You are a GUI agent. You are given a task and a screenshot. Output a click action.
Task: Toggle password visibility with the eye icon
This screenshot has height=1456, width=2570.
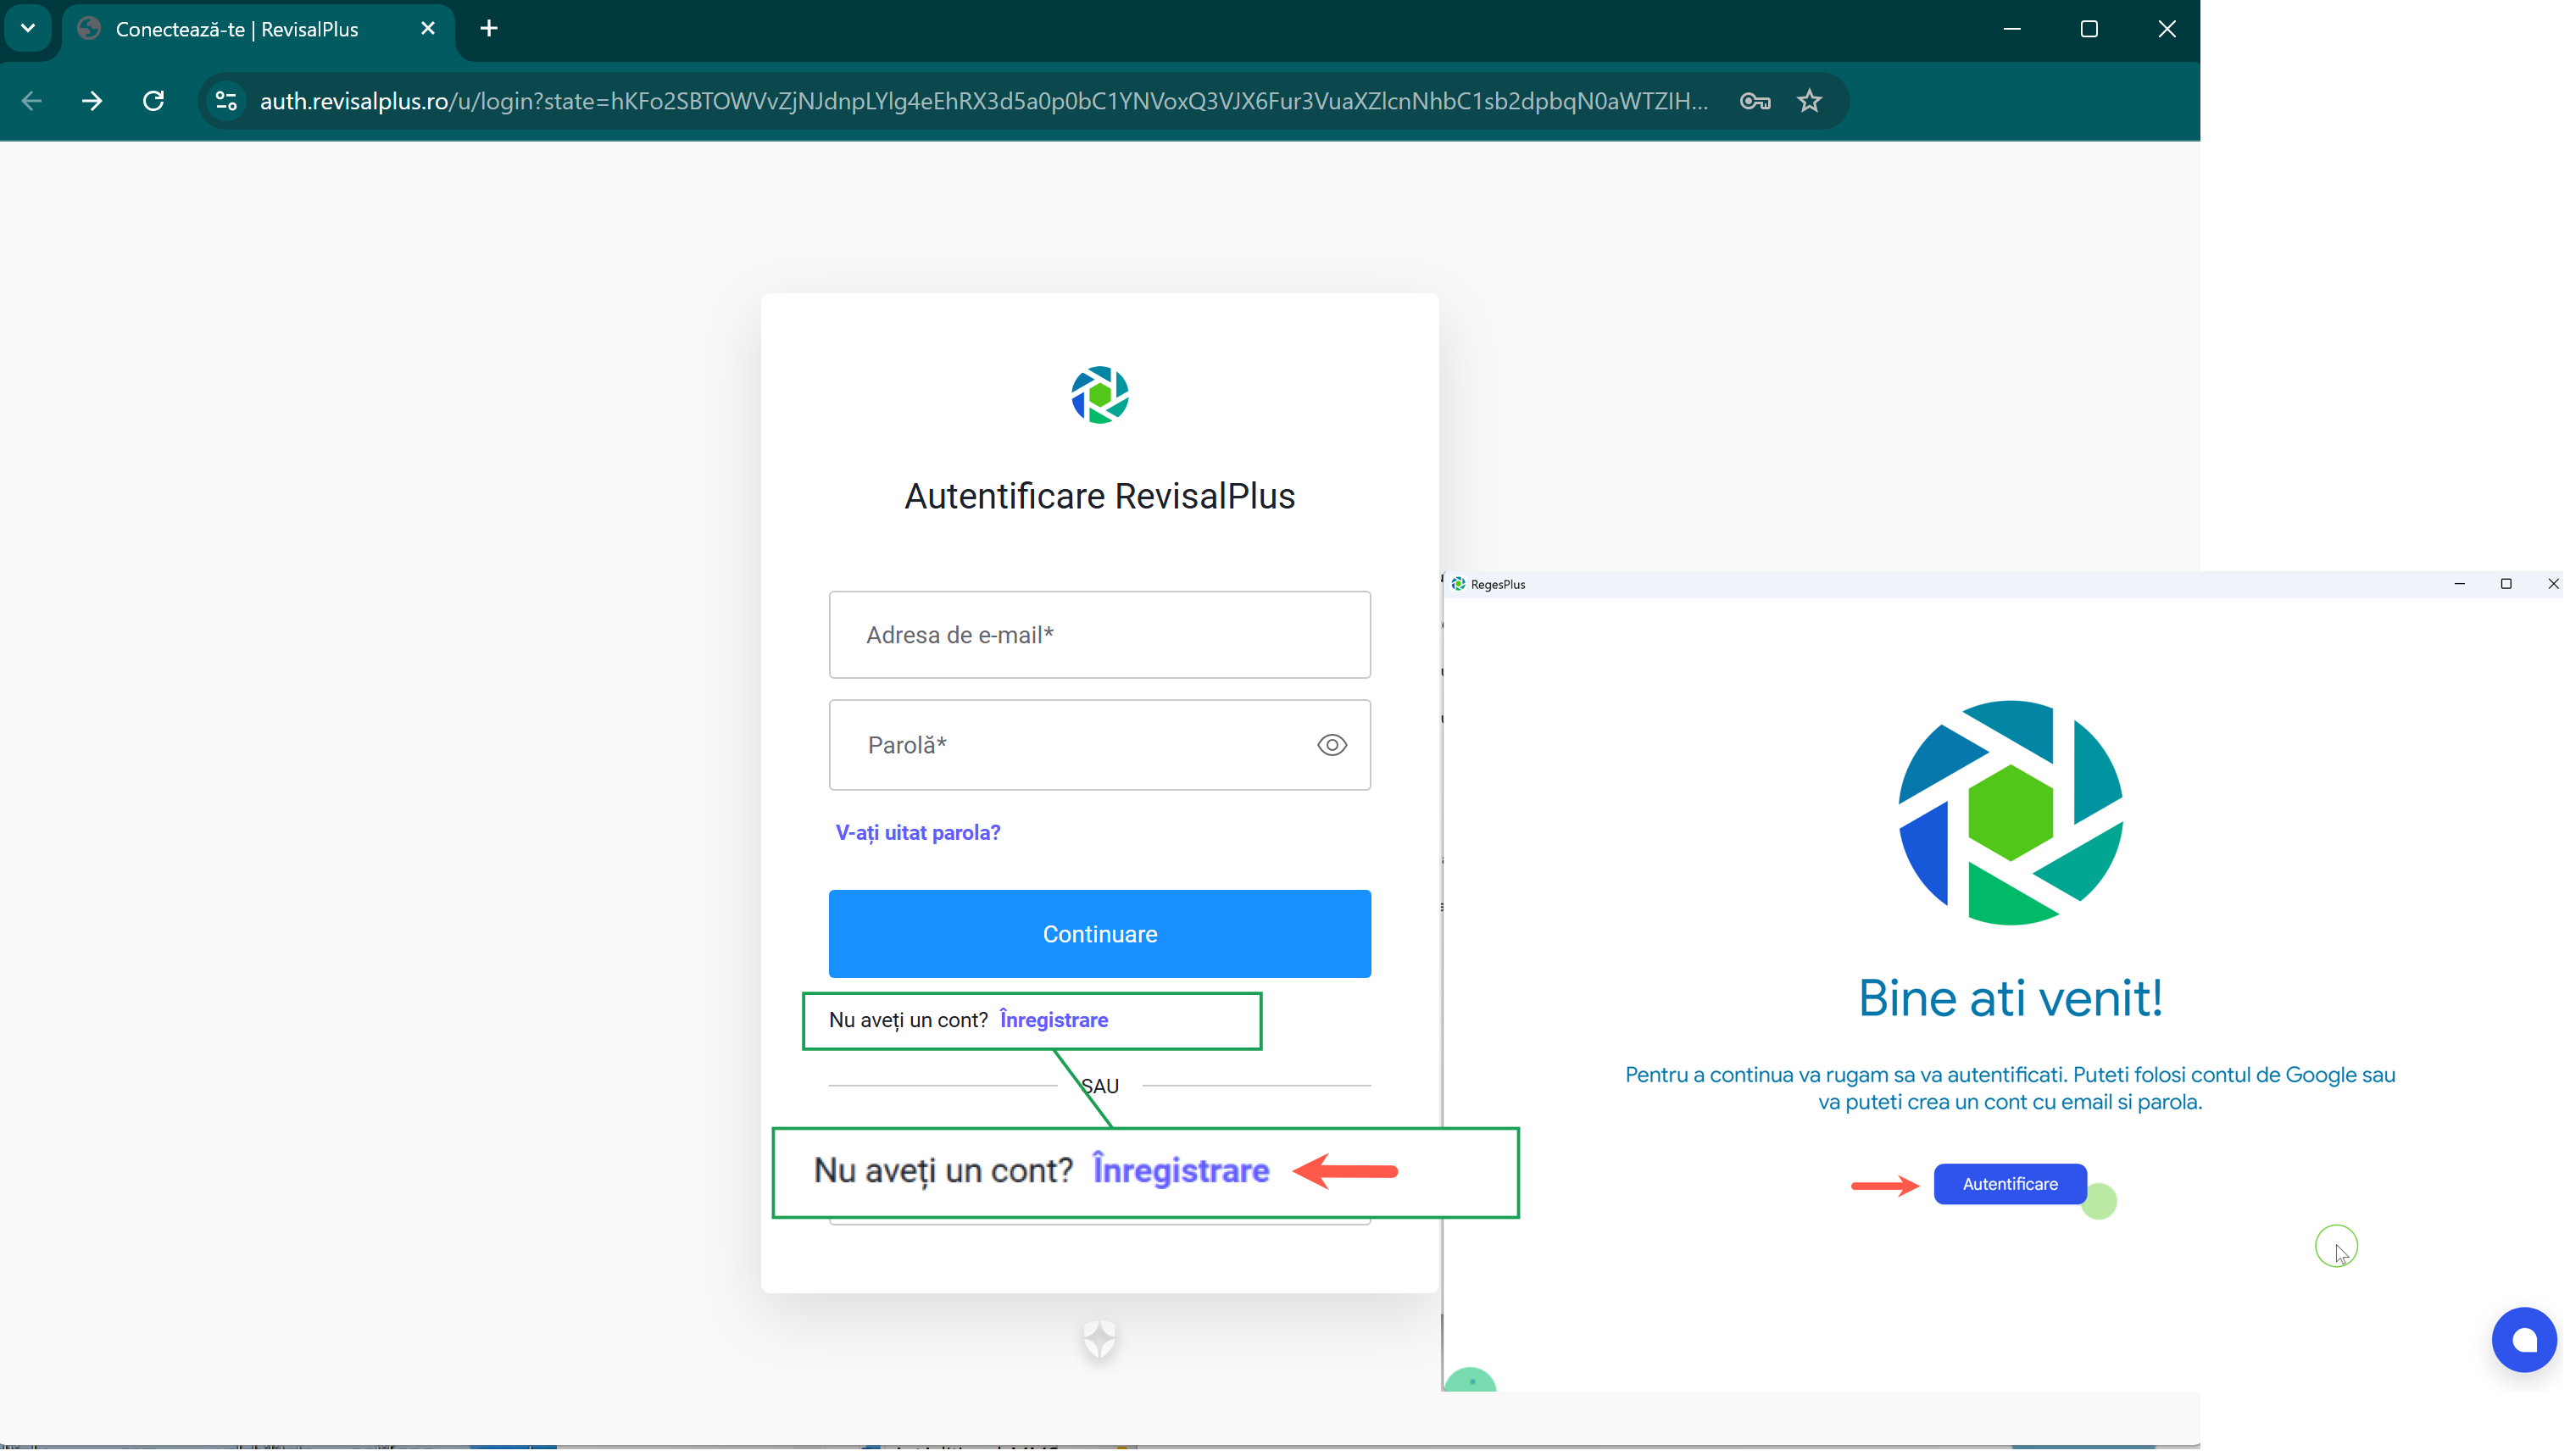[1332, 745]
